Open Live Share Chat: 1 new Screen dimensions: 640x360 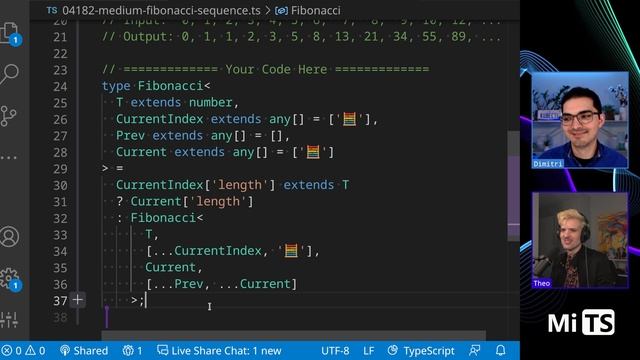pyautogui.click(x=220, y=351)
